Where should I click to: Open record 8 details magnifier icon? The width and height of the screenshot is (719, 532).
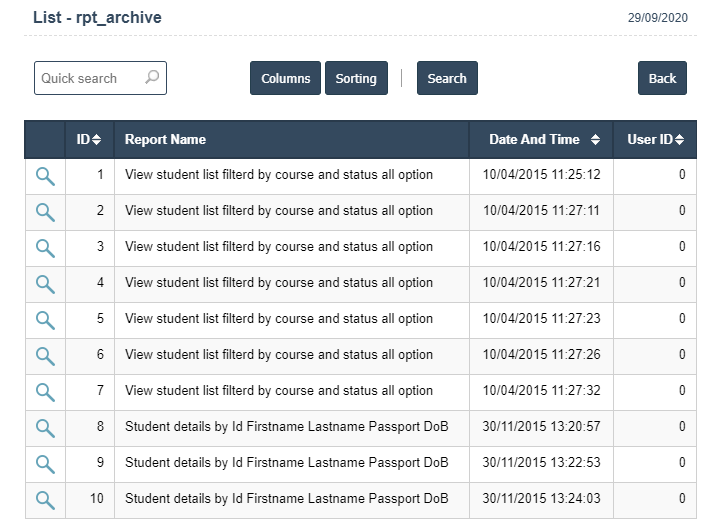45,428
